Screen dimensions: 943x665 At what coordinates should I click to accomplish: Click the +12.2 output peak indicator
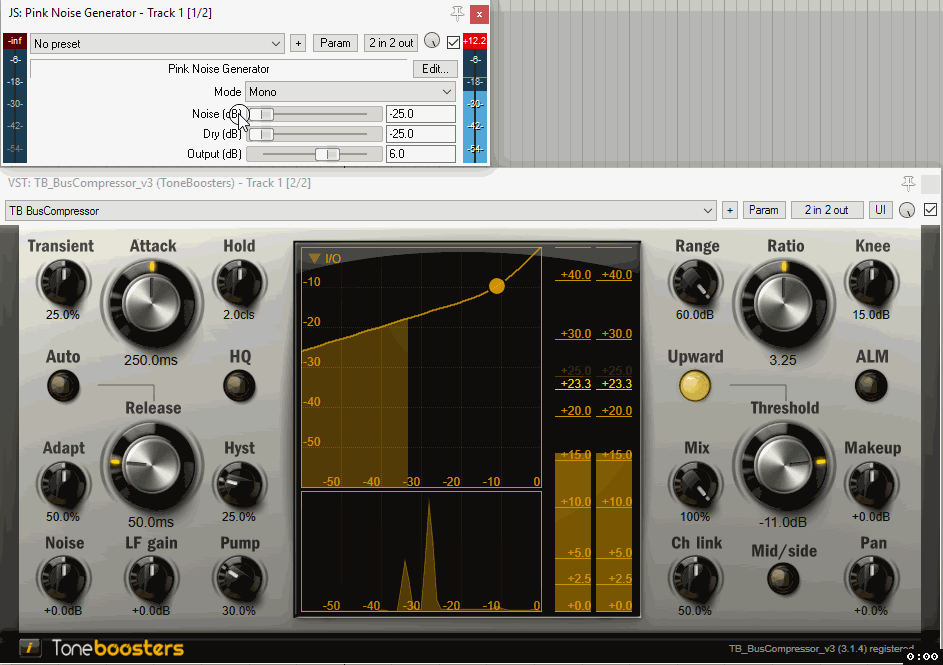475,41
